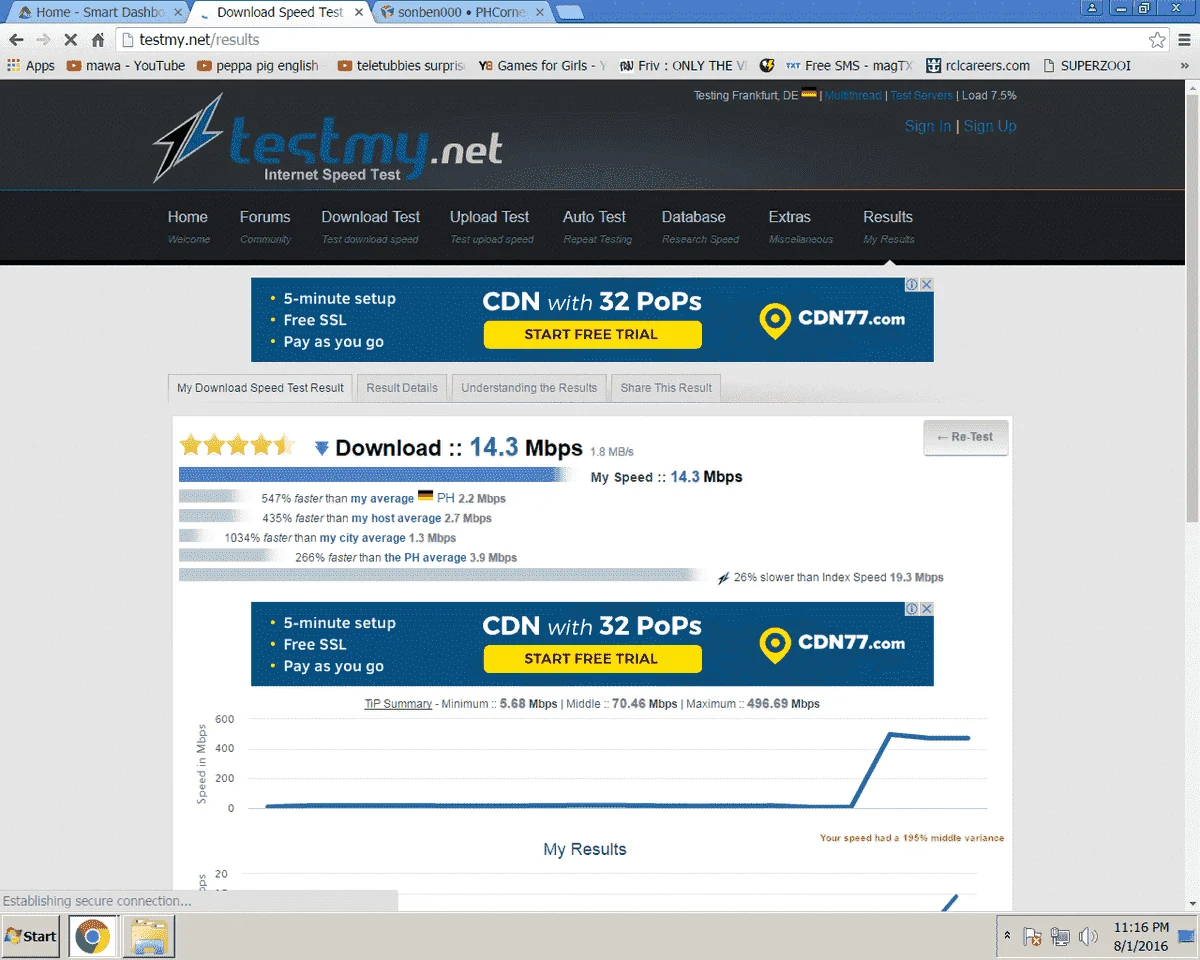Select the Understanding the Results tab
This screenshot has width=1200, height=960.
[x=529, y=388]
